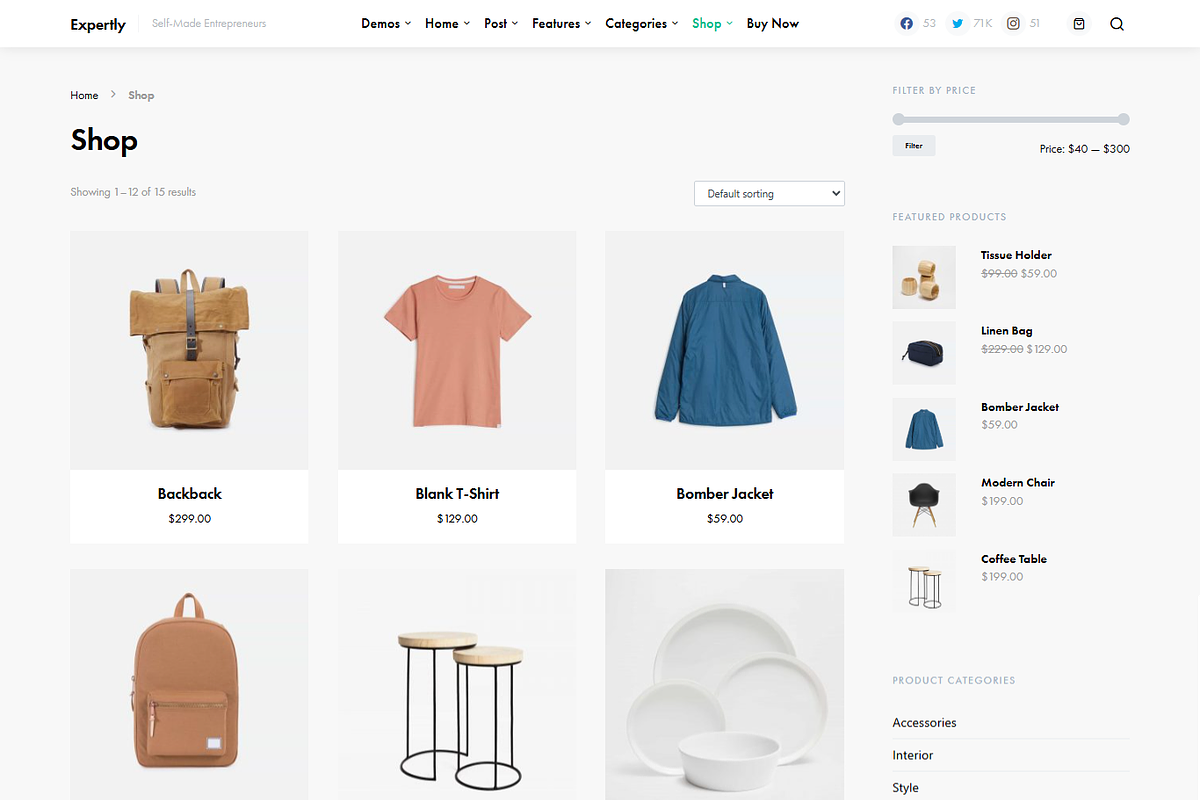Open the Default sorting dropdown

[x=769, y=193]
